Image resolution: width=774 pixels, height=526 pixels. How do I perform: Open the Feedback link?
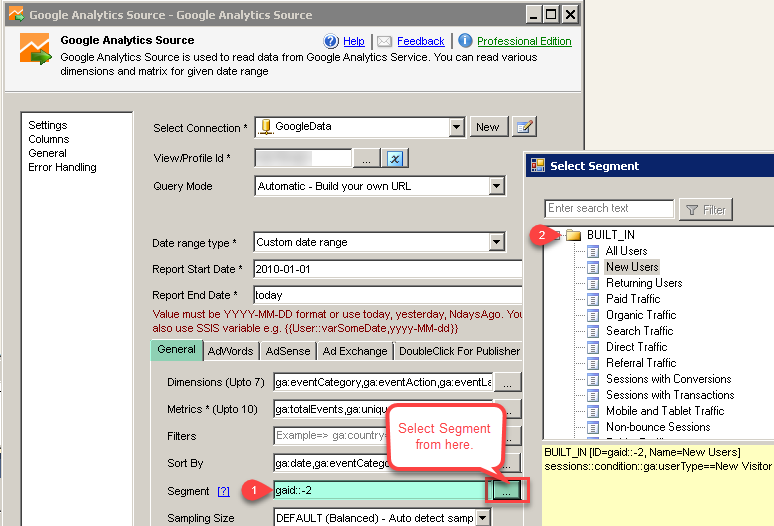tap(421, 41)
